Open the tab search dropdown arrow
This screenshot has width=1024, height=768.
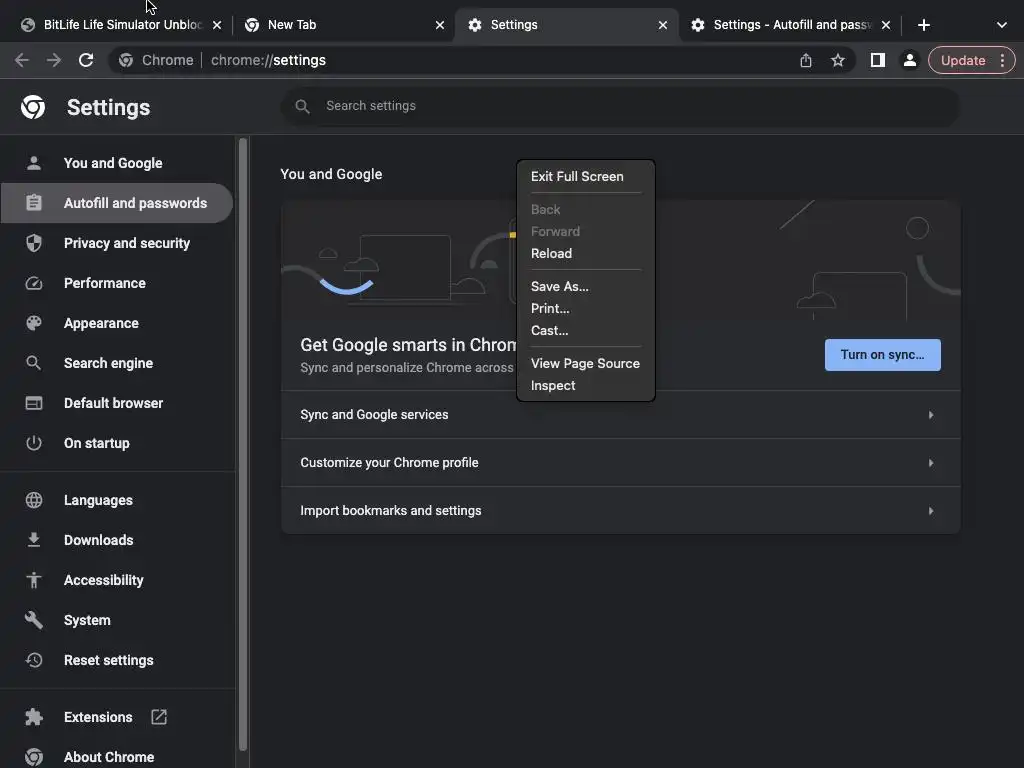coord(1001,25)
